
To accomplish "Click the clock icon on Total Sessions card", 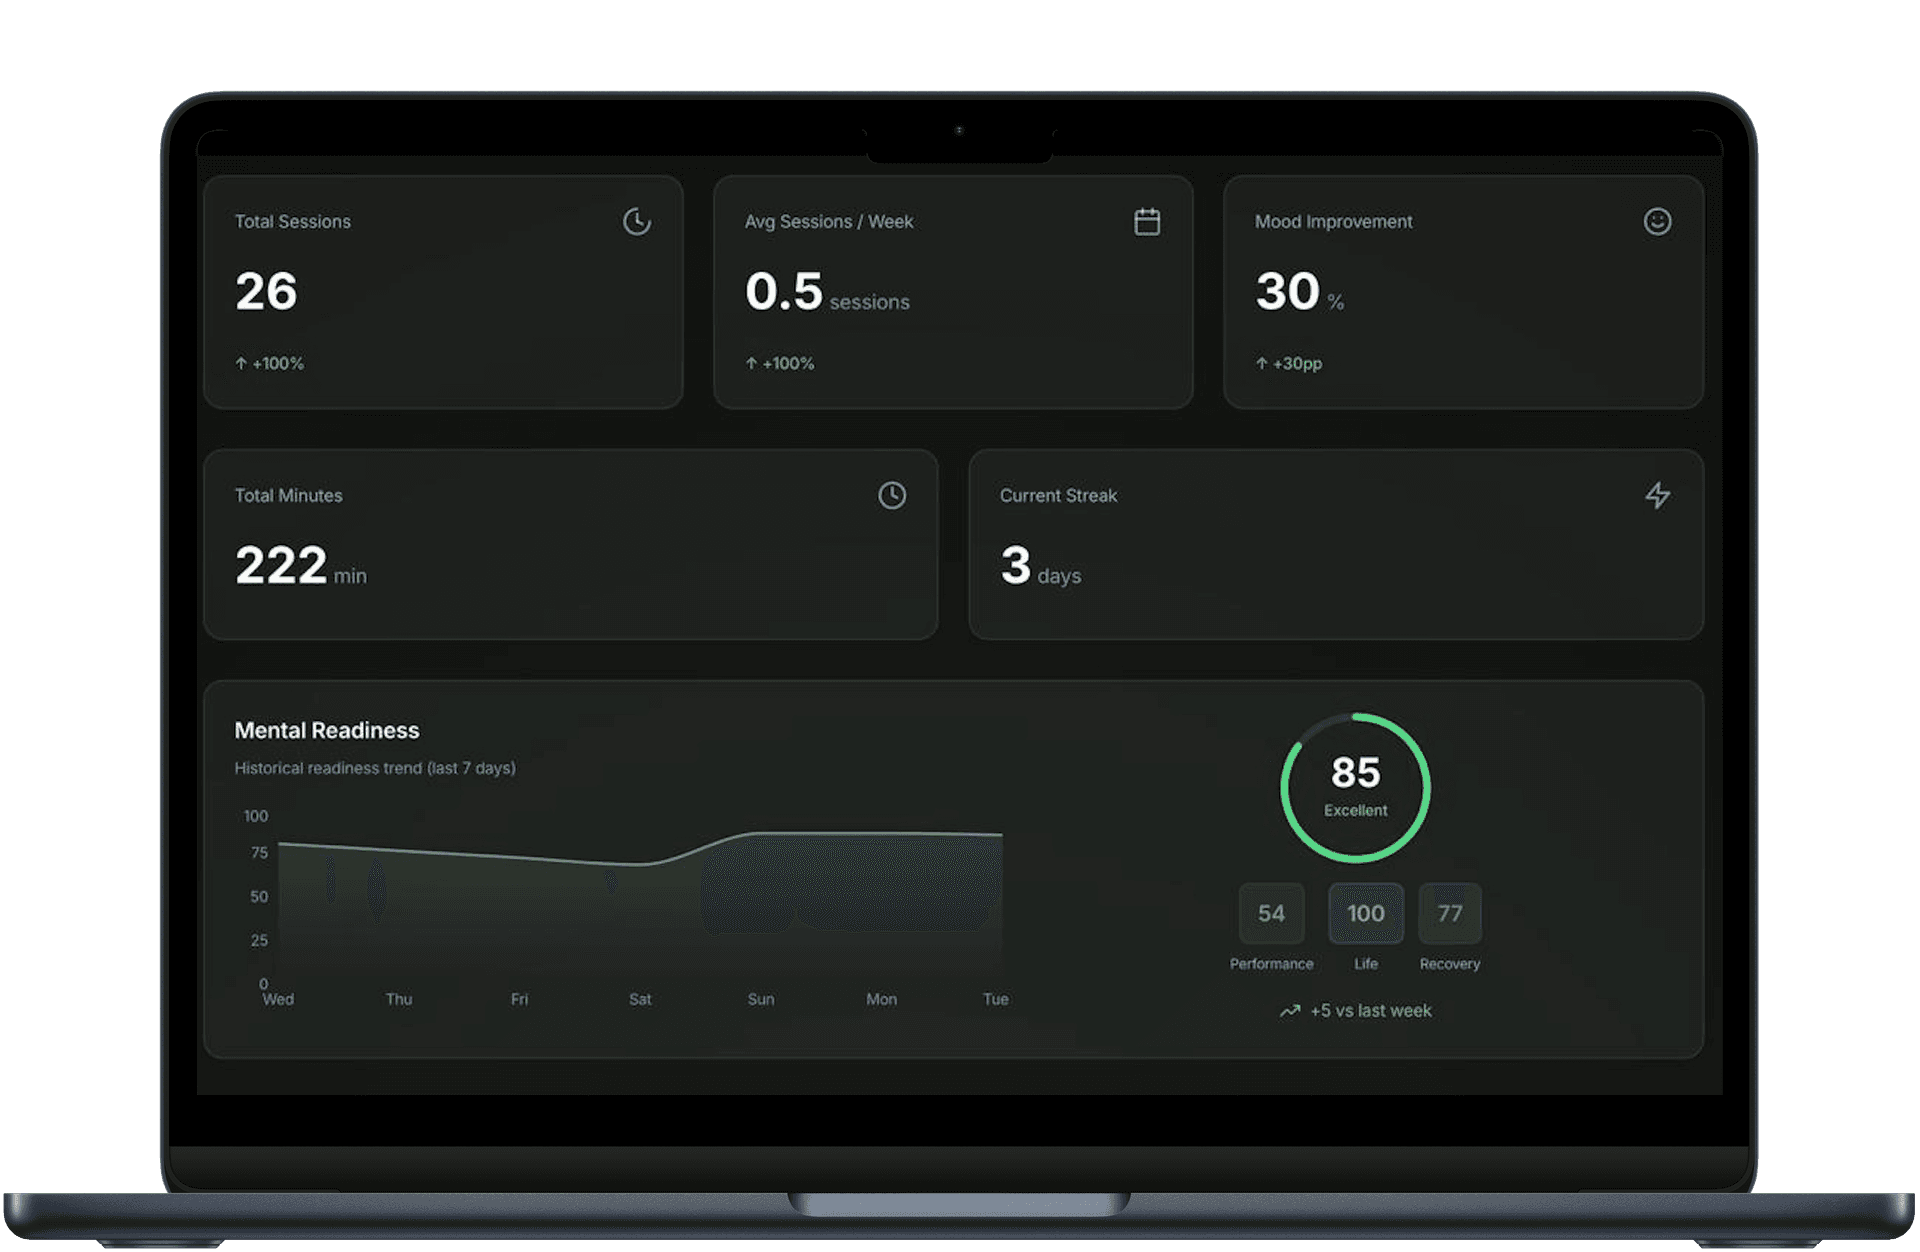I will coord(637,221).
